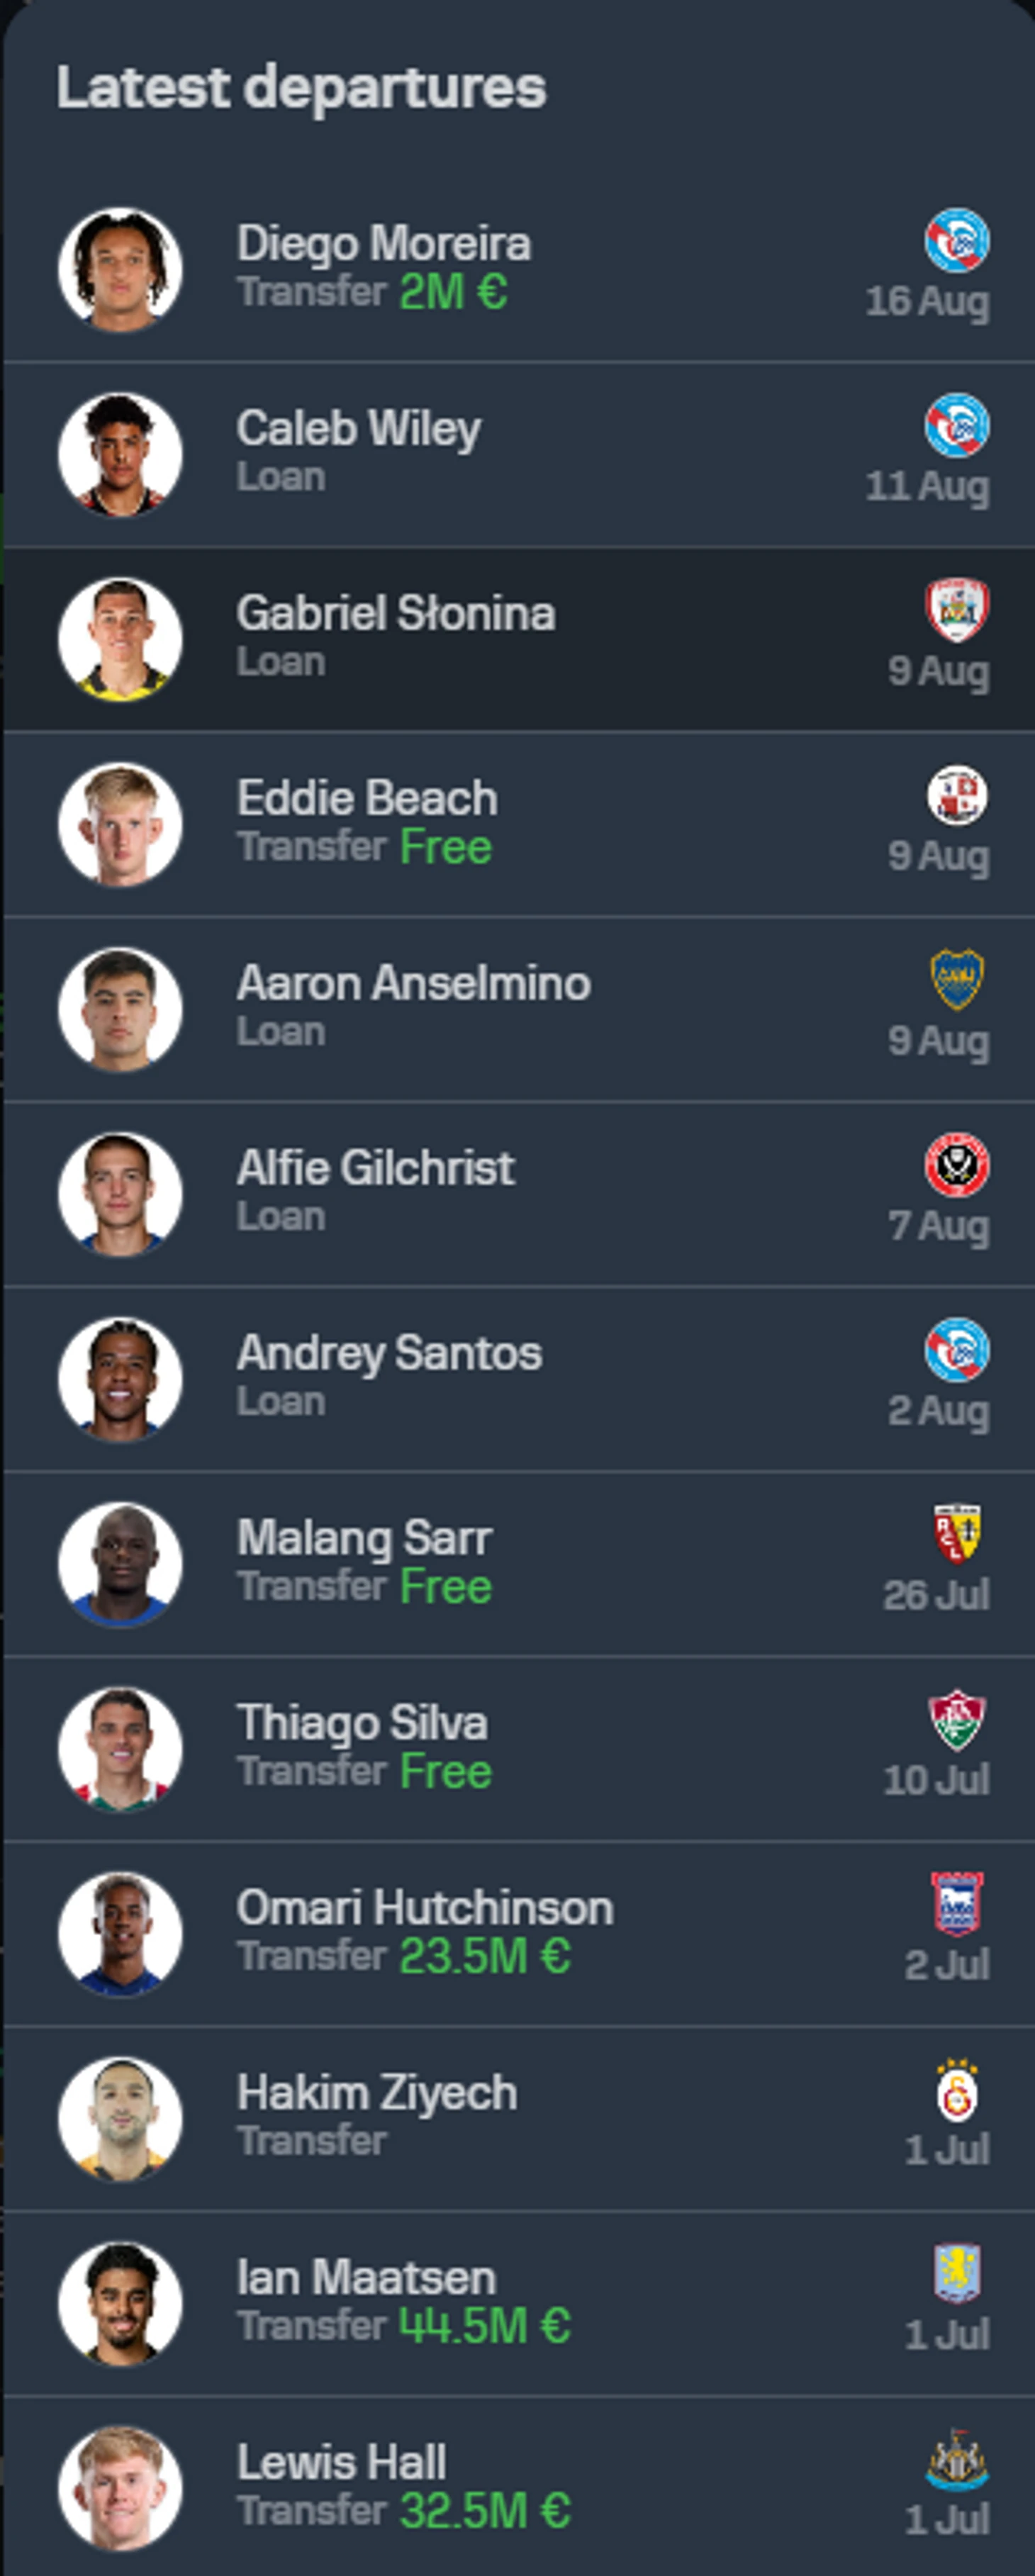
Task: Open the Gabriel Słonina name link
Action: point(395,614)
